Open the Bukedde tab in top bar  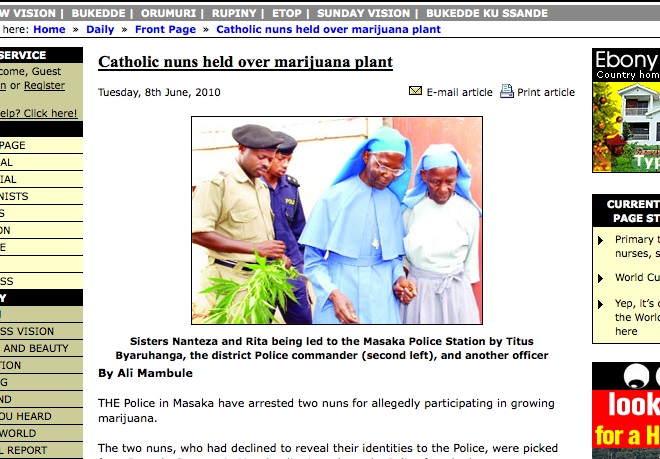pos(98,13)
